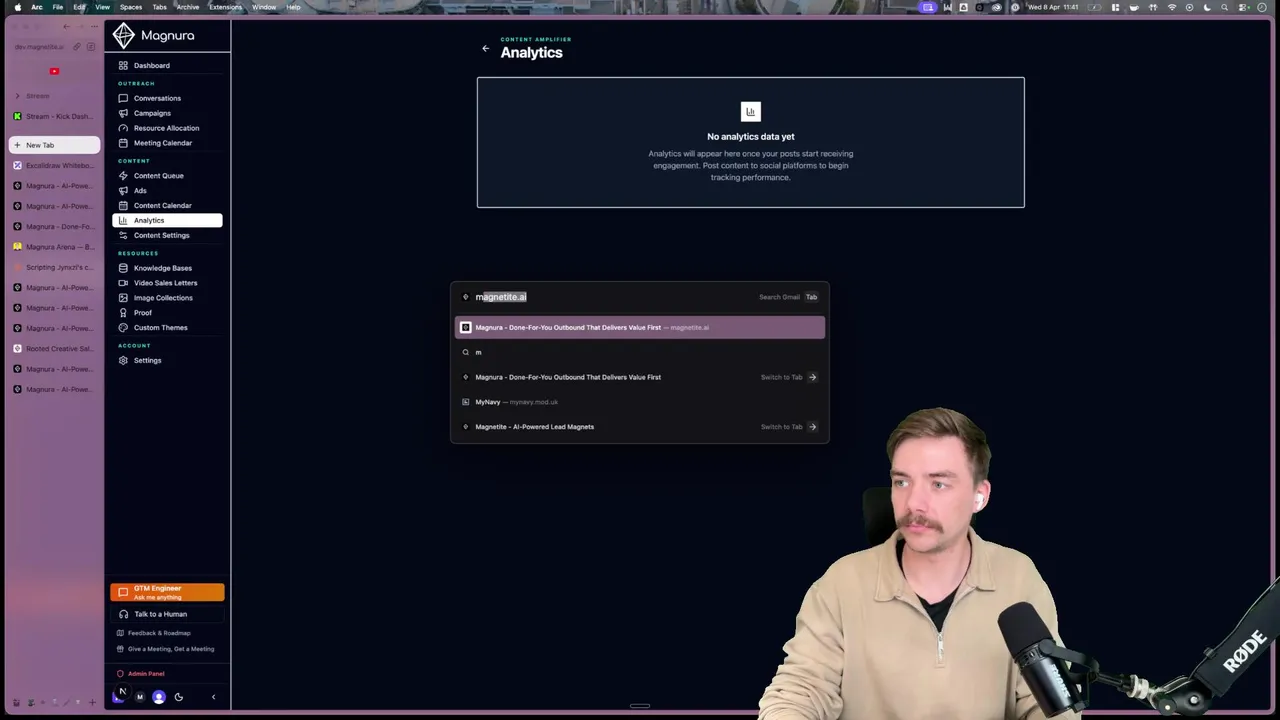
Task: Open Dashboard in Magnura sidebar
Action: point(167,65)
